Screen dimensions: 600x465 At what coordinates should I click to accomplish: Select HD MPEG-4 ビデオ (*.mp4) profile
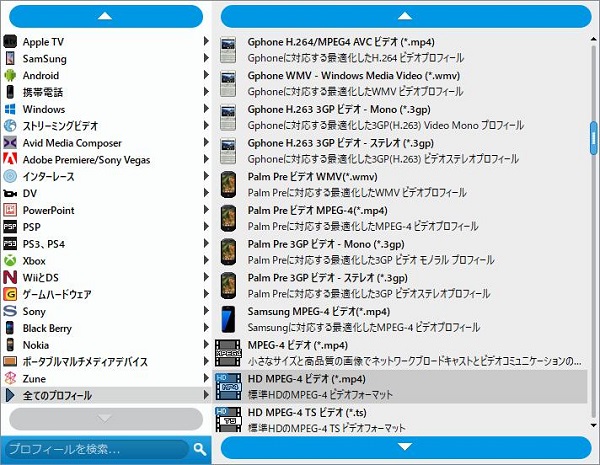400,387
